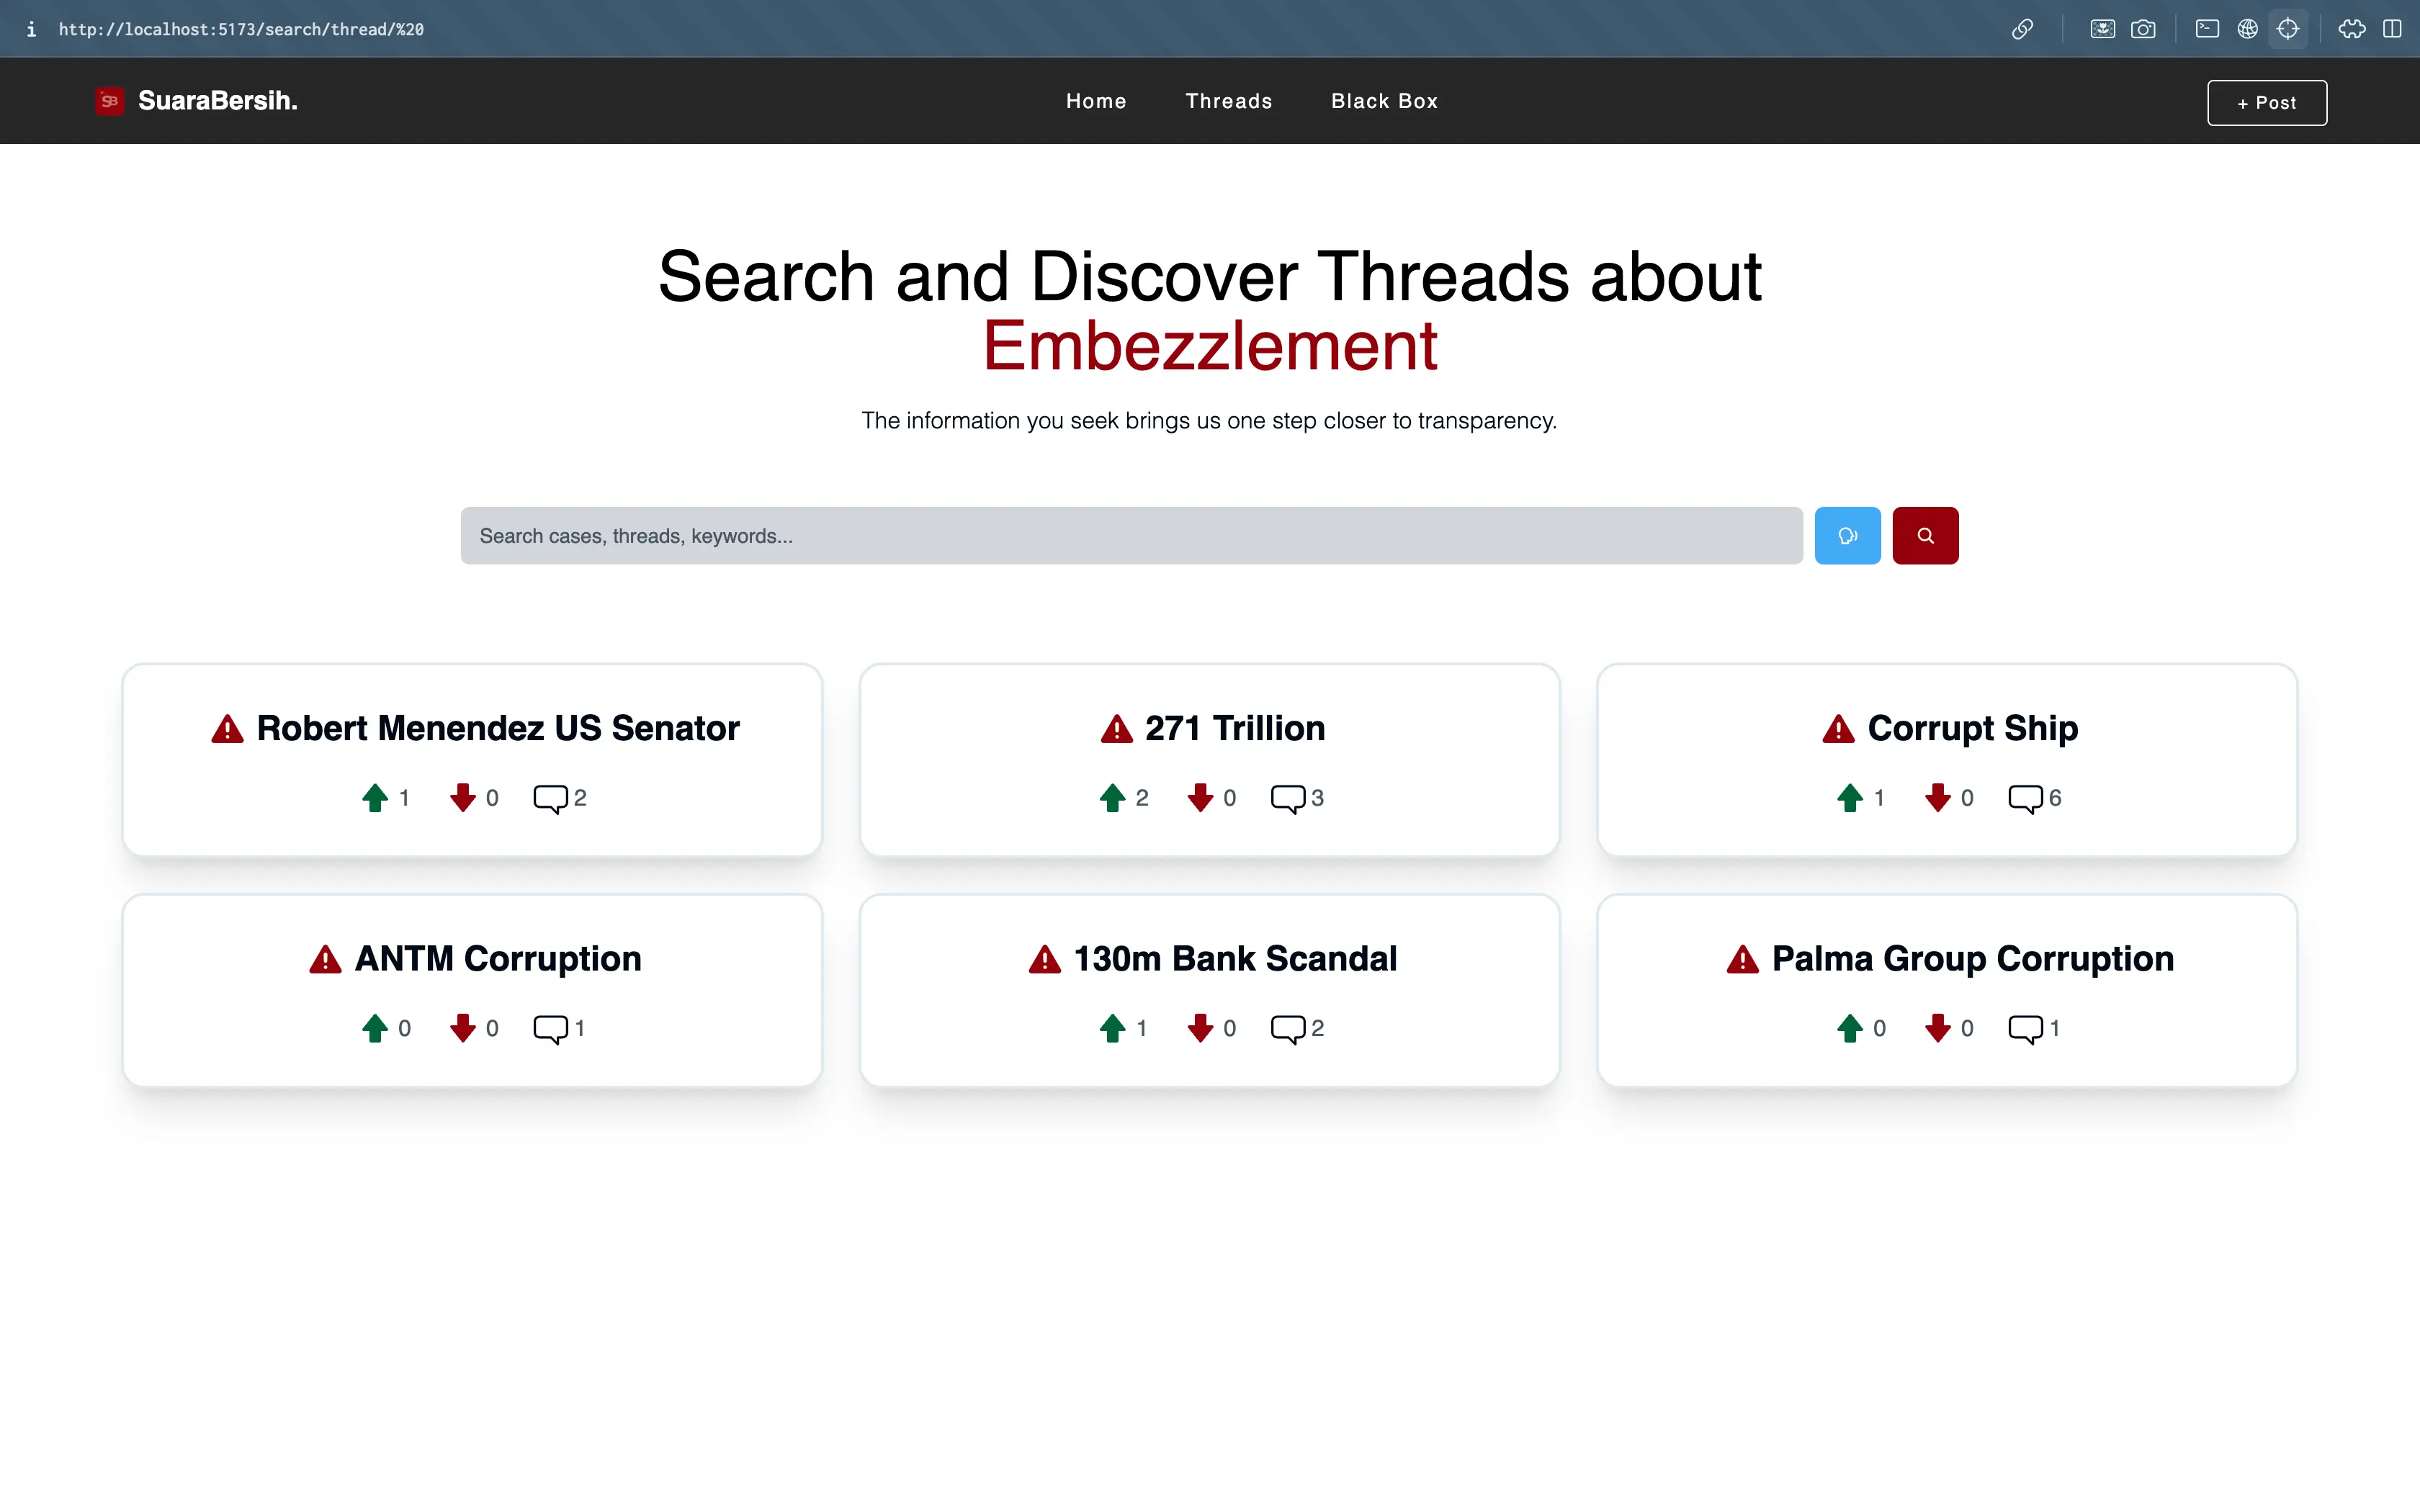Click warning icon on 271 Trillion card
The height and width of the screenshot is (1512, 2420).
click(x=1116, y=729)
